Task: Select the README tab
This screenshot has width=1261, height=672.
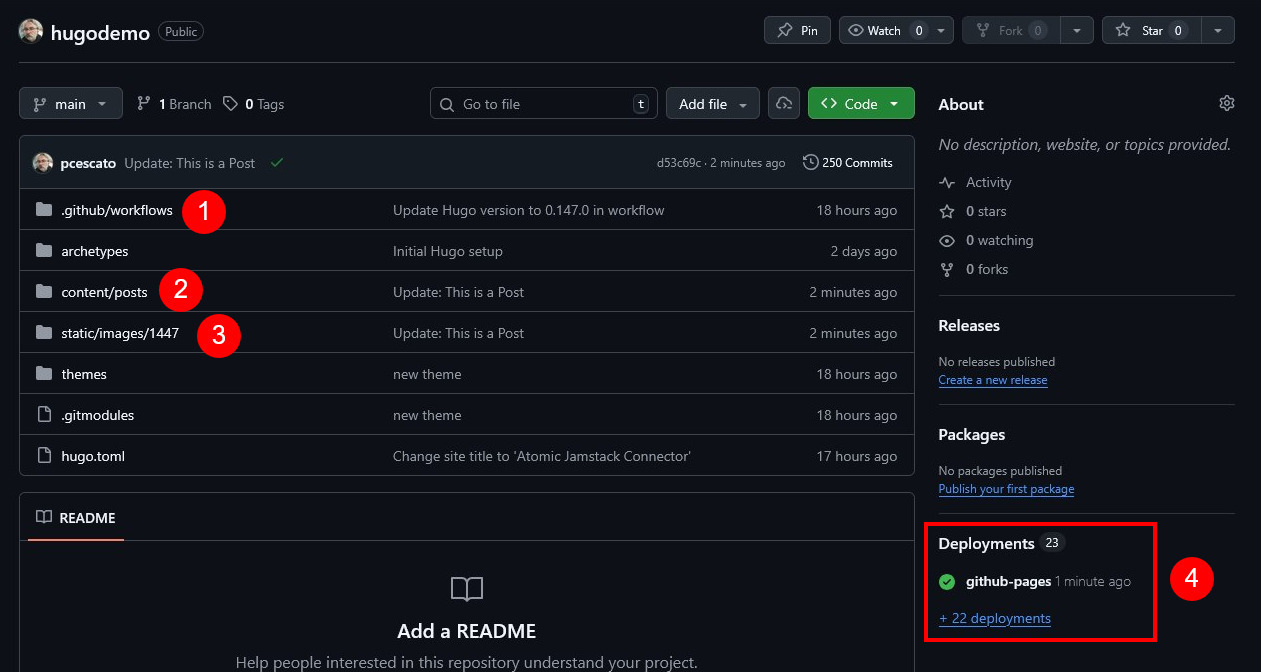Action: [x=76, y=518]
